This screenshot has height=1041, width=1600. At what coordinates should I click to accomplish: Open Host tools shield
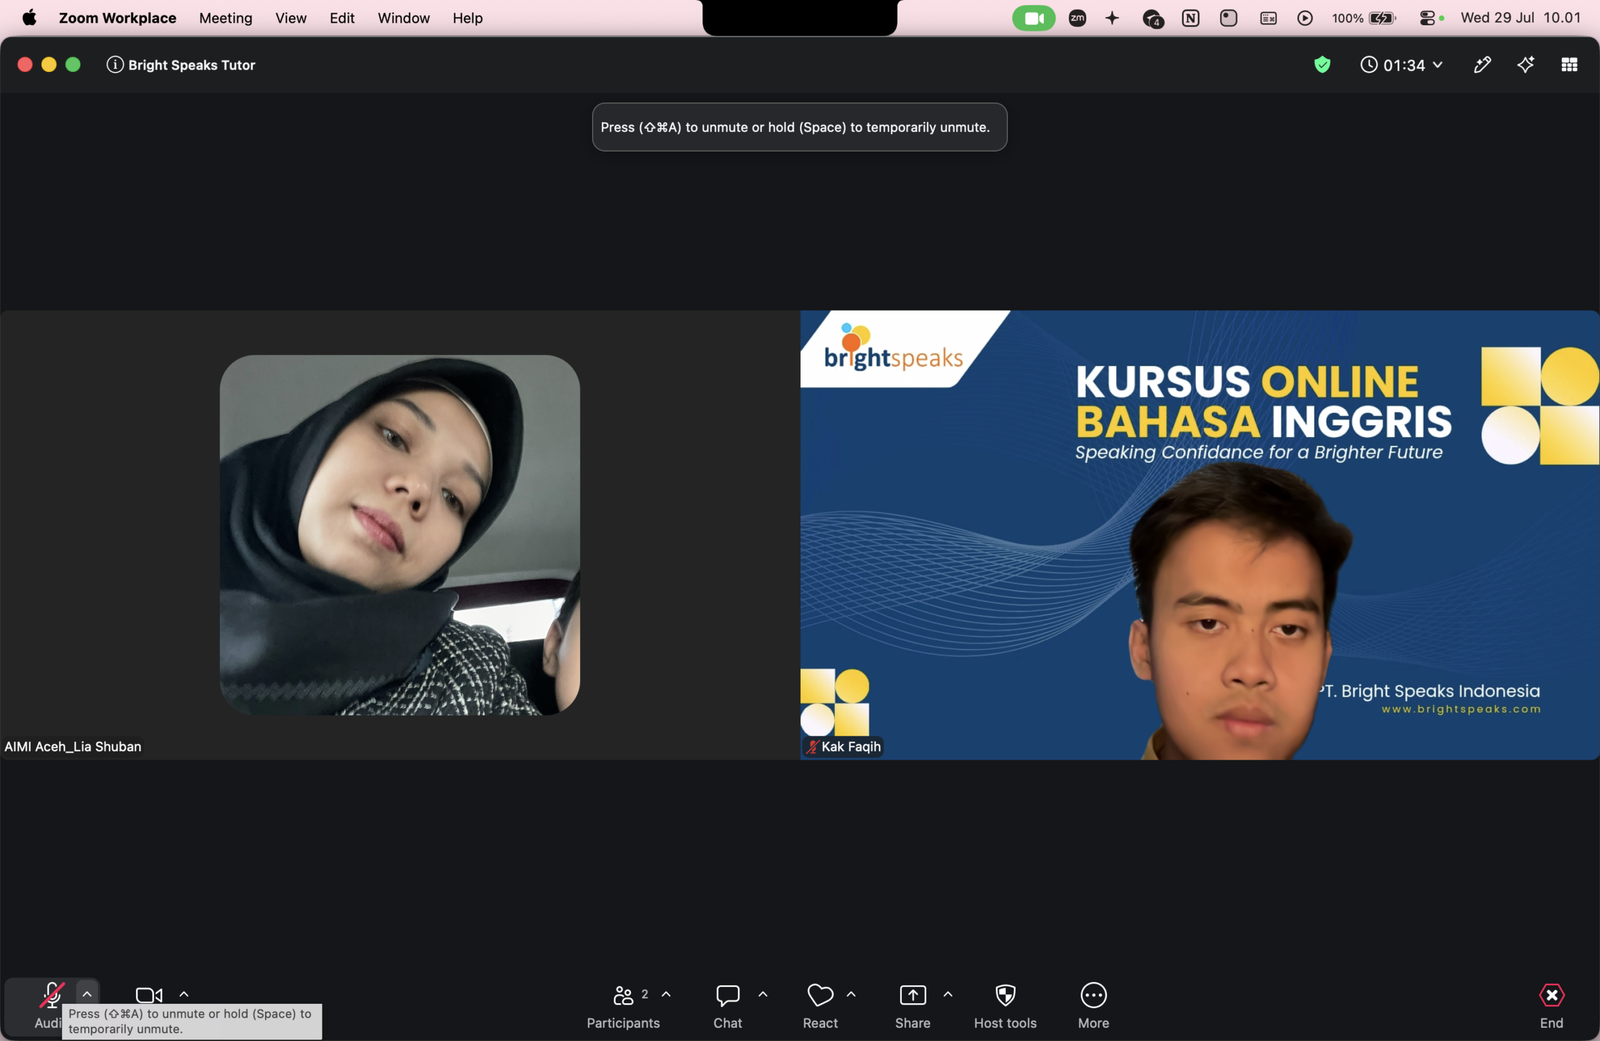[x=1005, y=1006]
